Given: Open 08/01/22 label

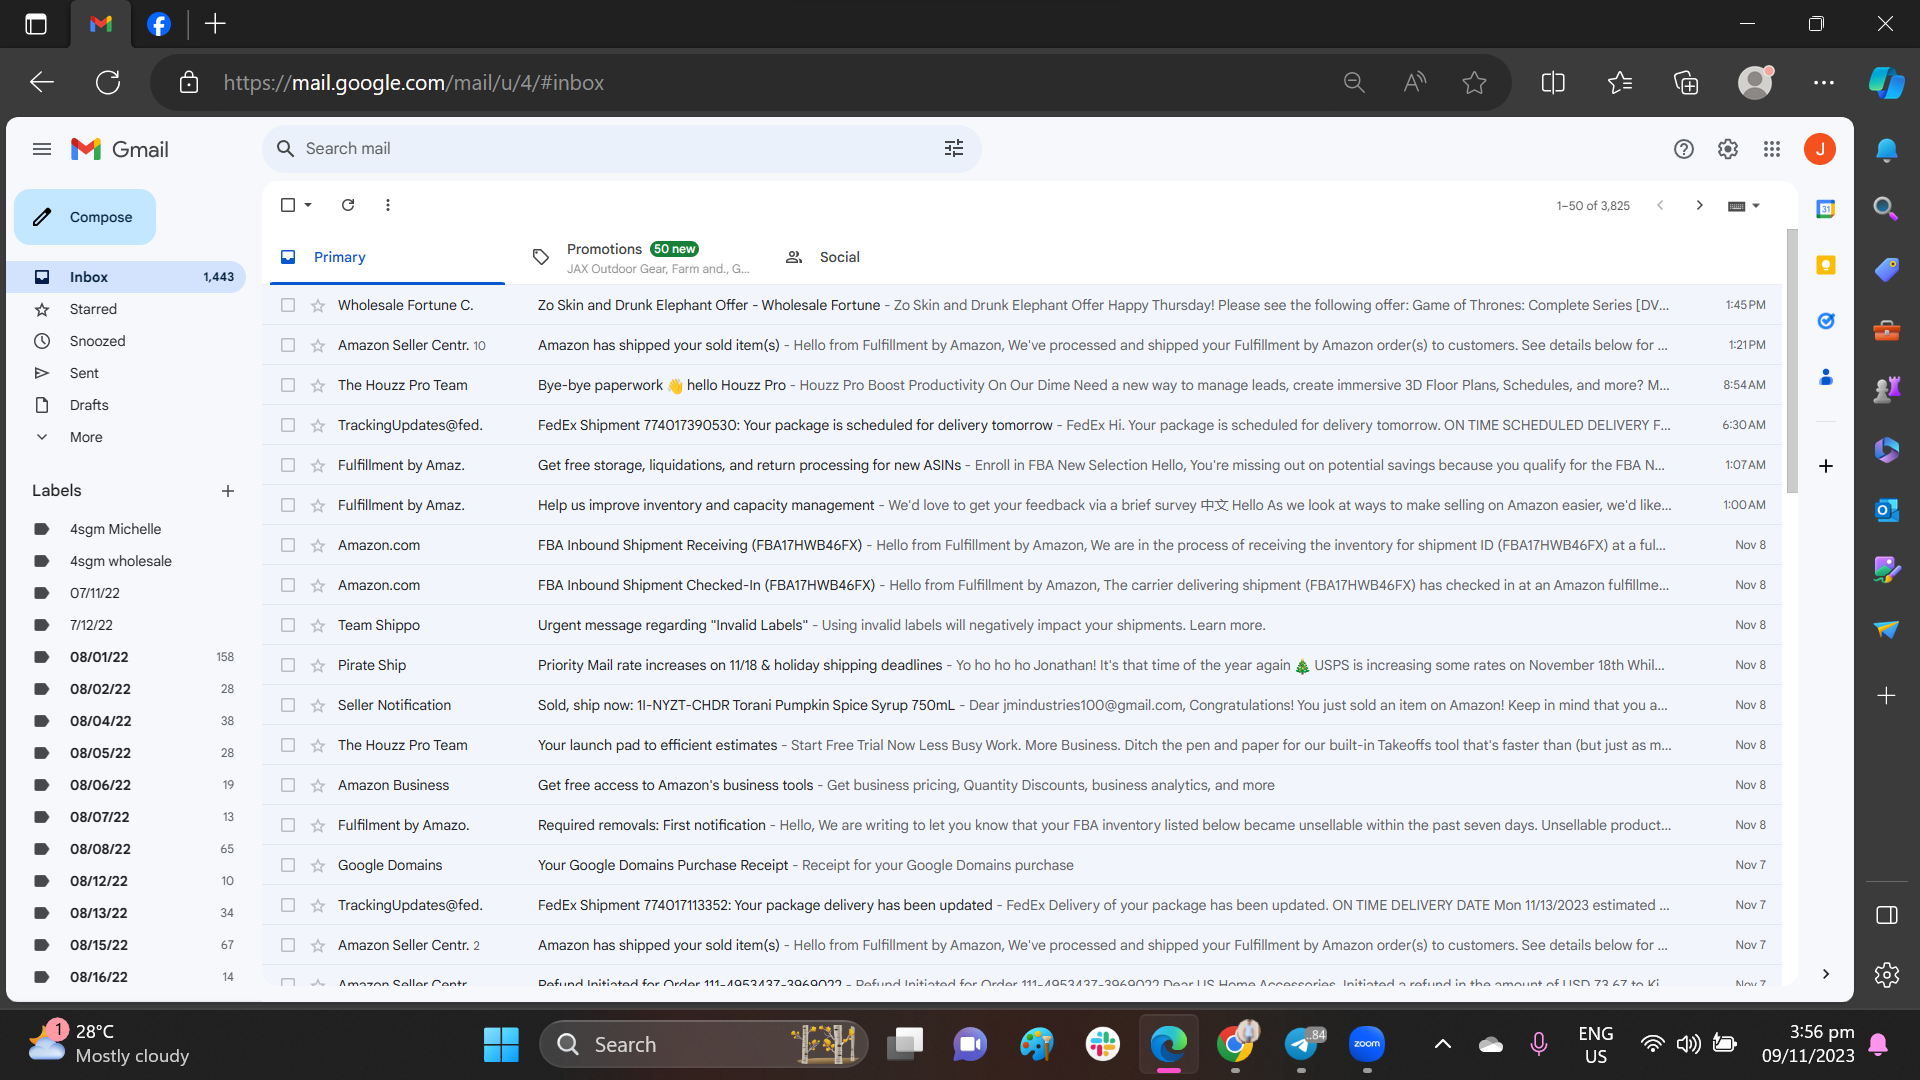Looking at the screenshot, I should point(99,657).
